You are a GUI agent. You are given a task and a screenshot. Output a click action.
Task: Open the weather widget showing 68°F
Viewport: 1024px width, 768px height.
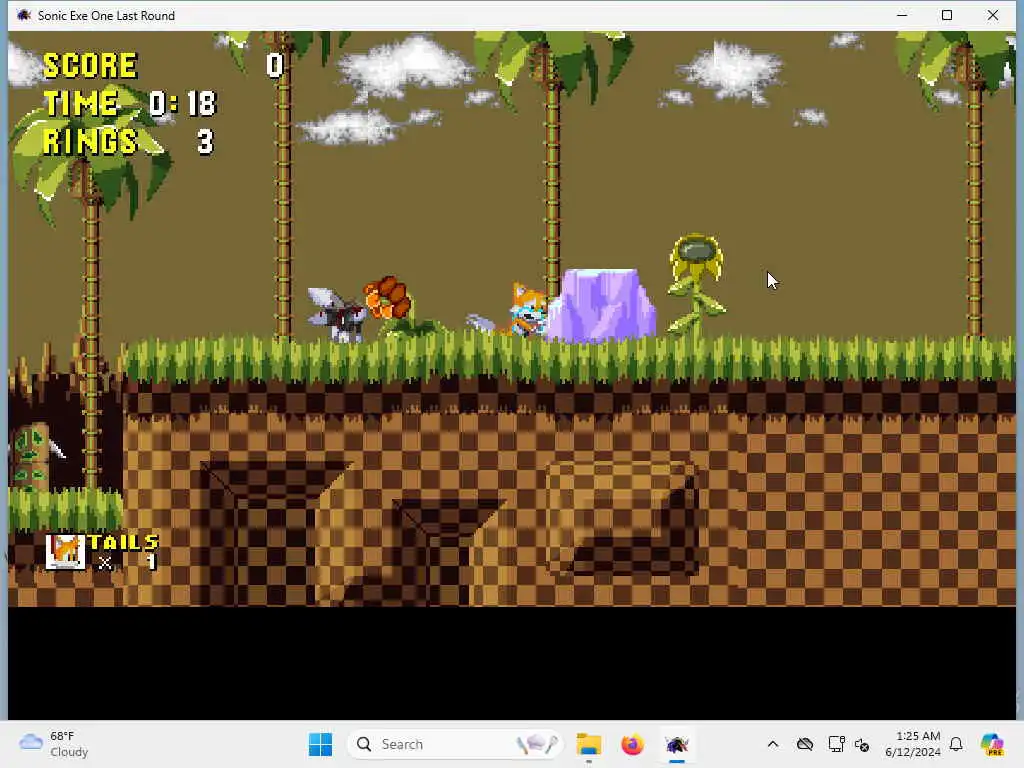pyautogui.click(x=54, y=744)
